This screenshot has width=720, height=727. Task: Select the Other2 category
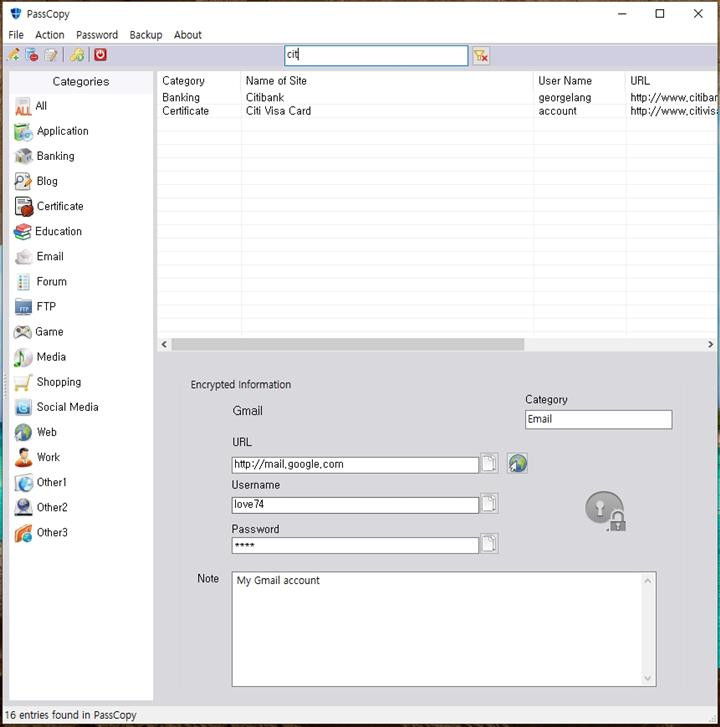pyautogui.click(x=41, y=508)
